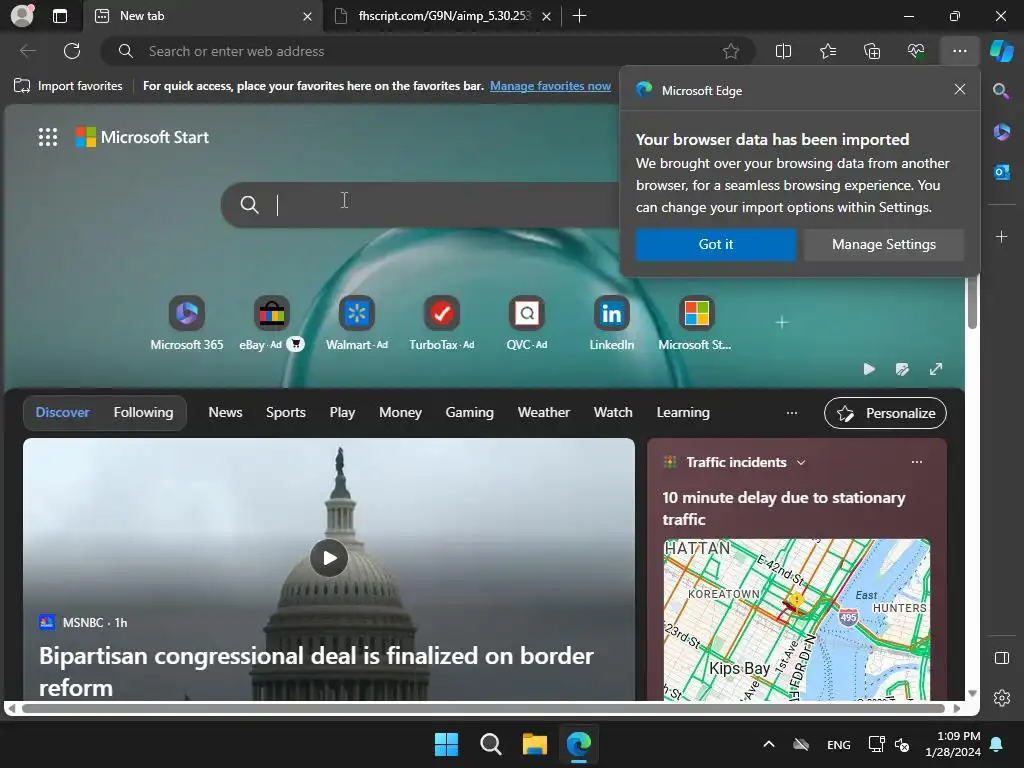This screenshot has width=1024, height=768.
Task: Open Copilot icon in toolbar
Action: tap(1001, 51)
